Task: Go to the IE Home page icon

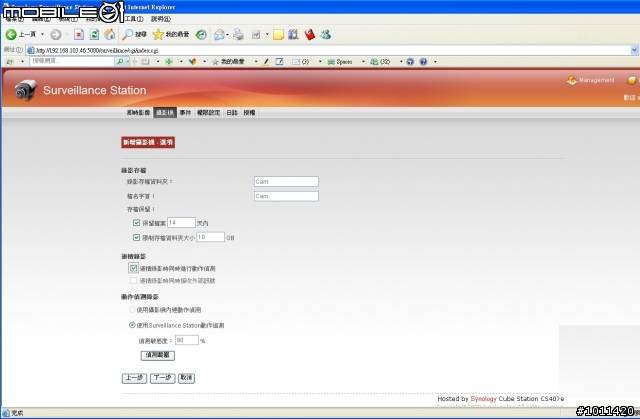Action: (110, 35)
